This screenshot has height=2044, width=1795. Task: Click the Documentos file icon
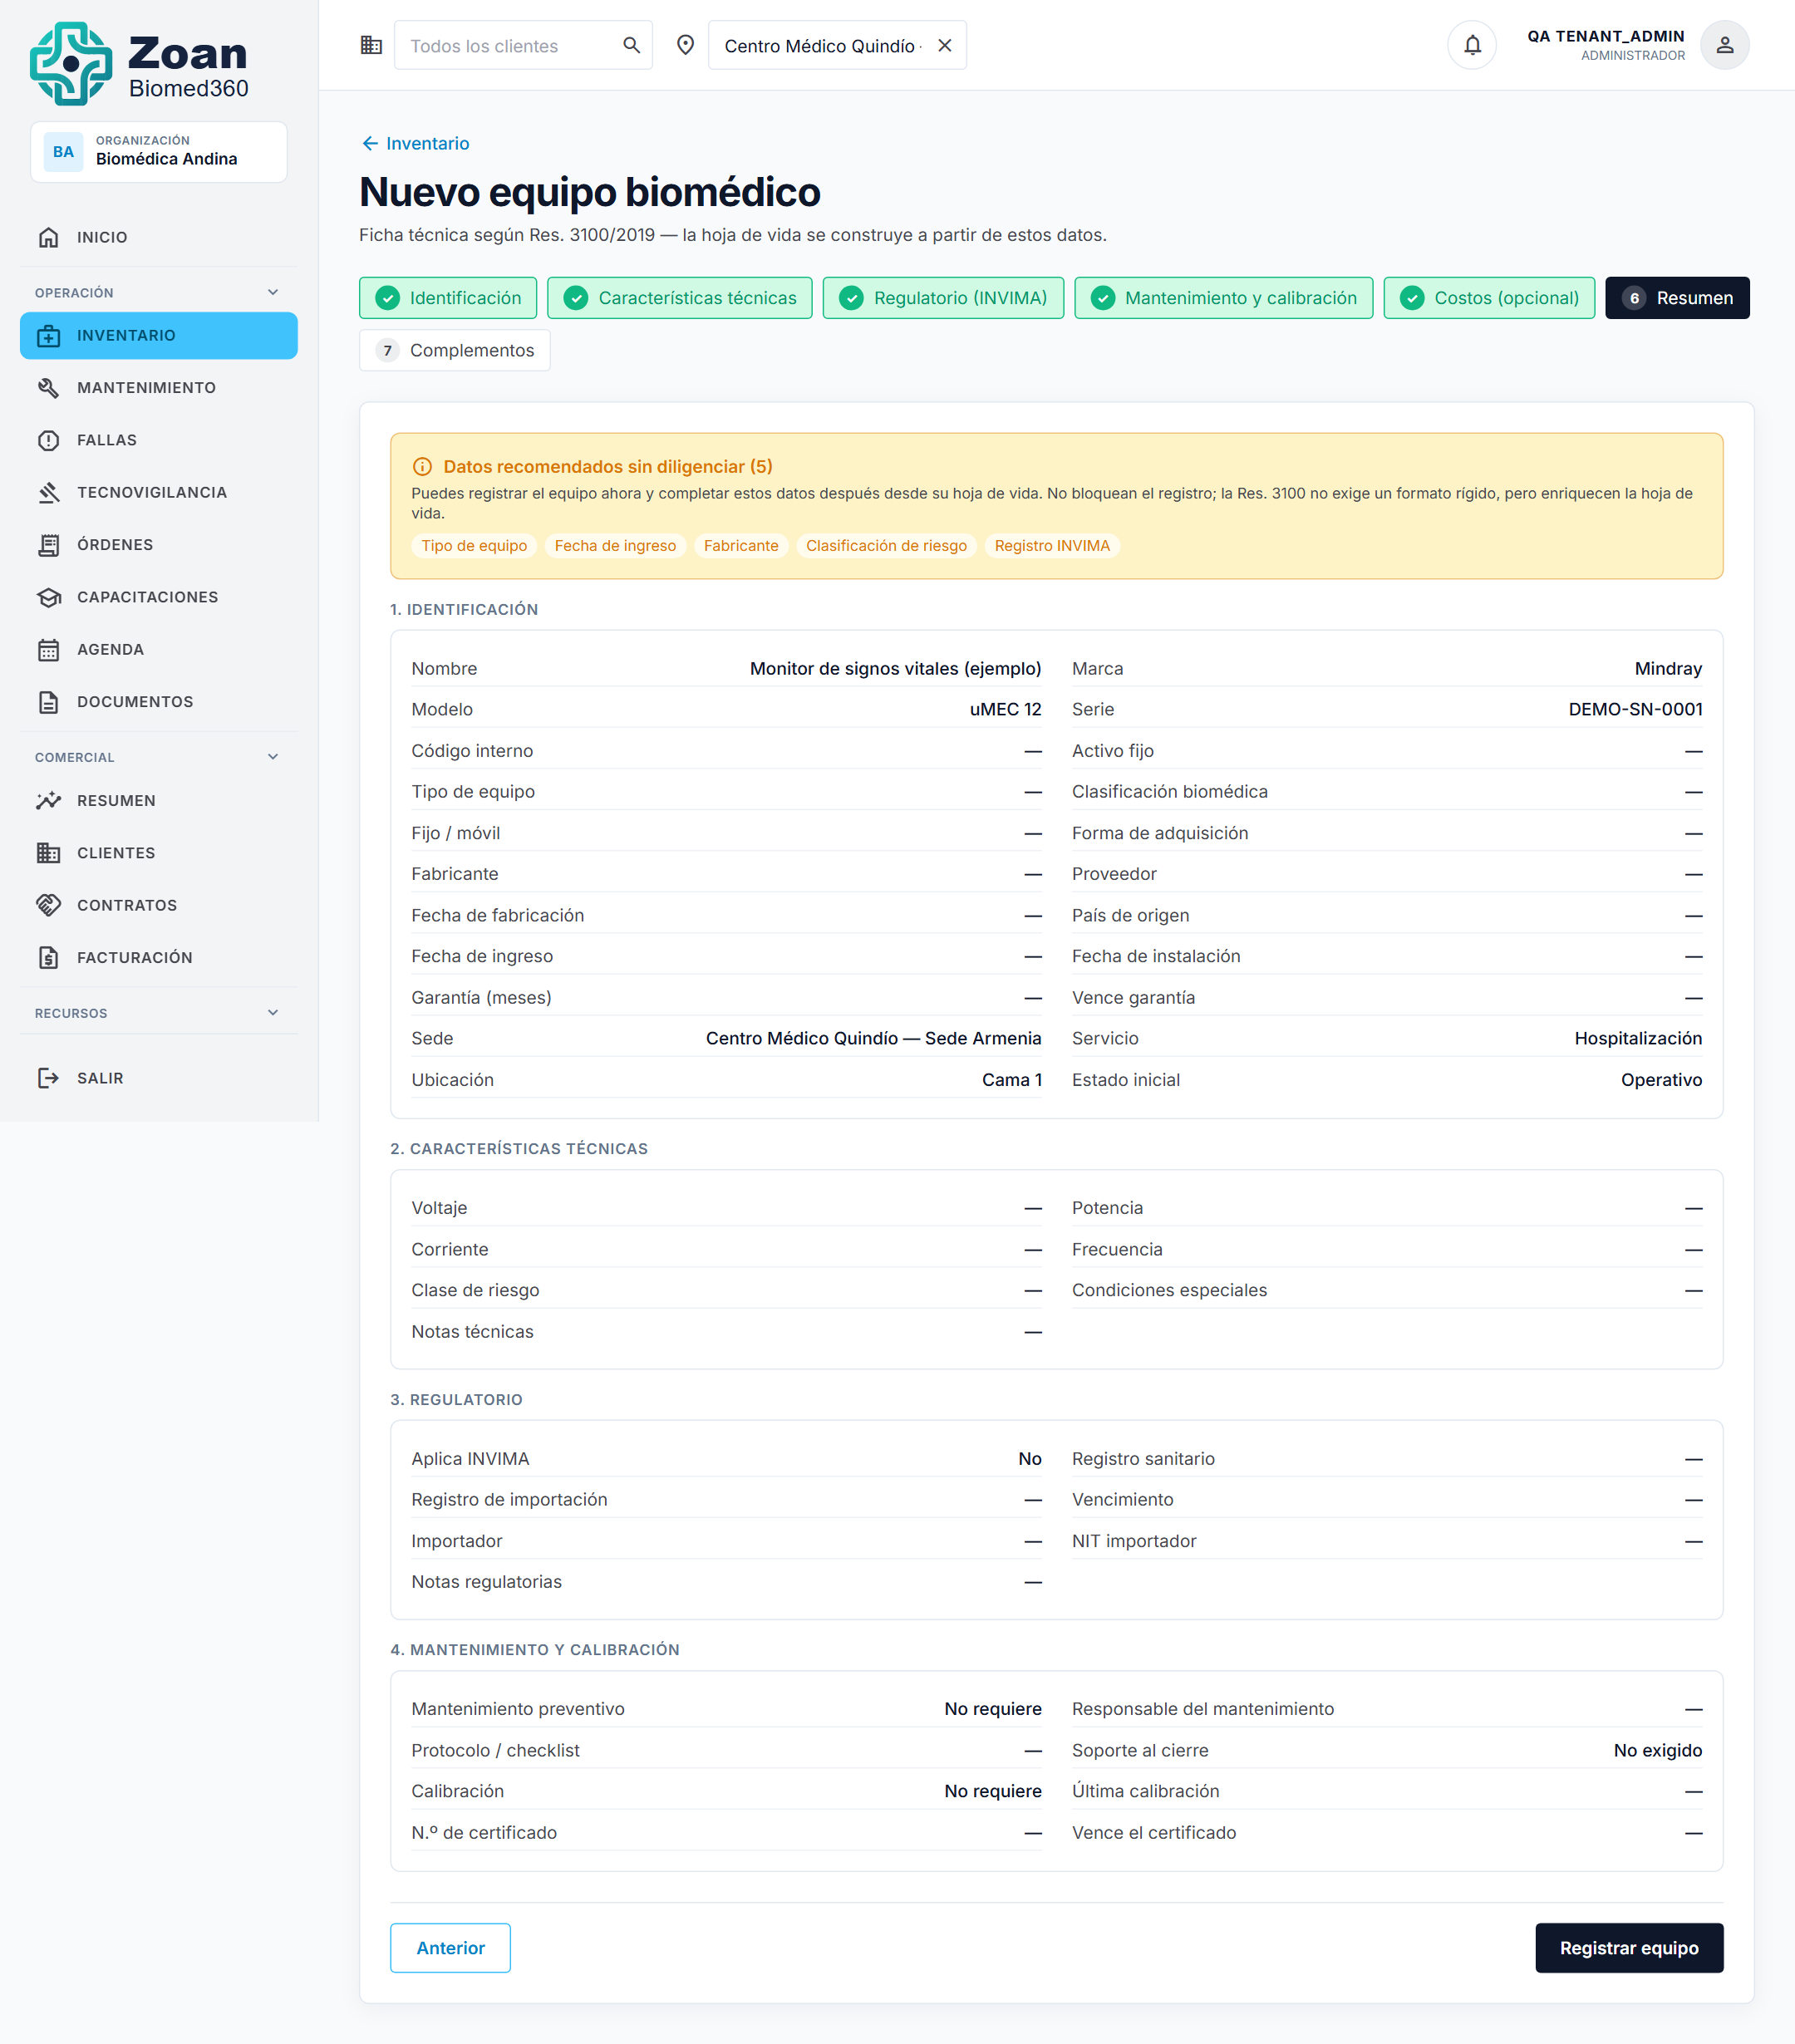pyautogui.click(x=48, y=702)
